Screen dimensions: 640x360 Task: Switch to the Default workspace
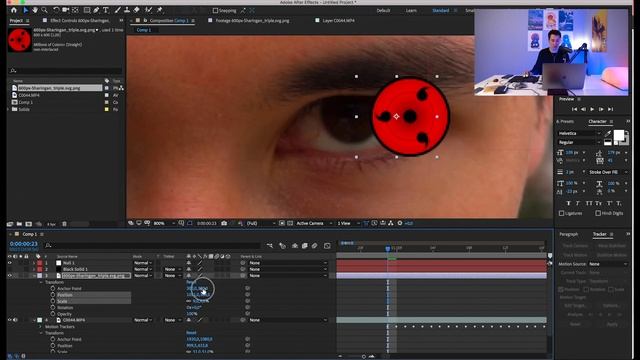tap(383, 11)
